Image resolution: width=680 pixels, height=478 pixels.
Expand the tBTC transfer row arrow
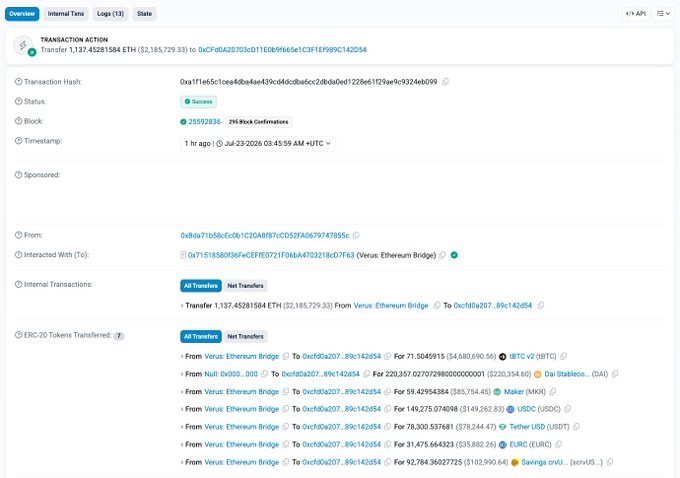point(182,357)
